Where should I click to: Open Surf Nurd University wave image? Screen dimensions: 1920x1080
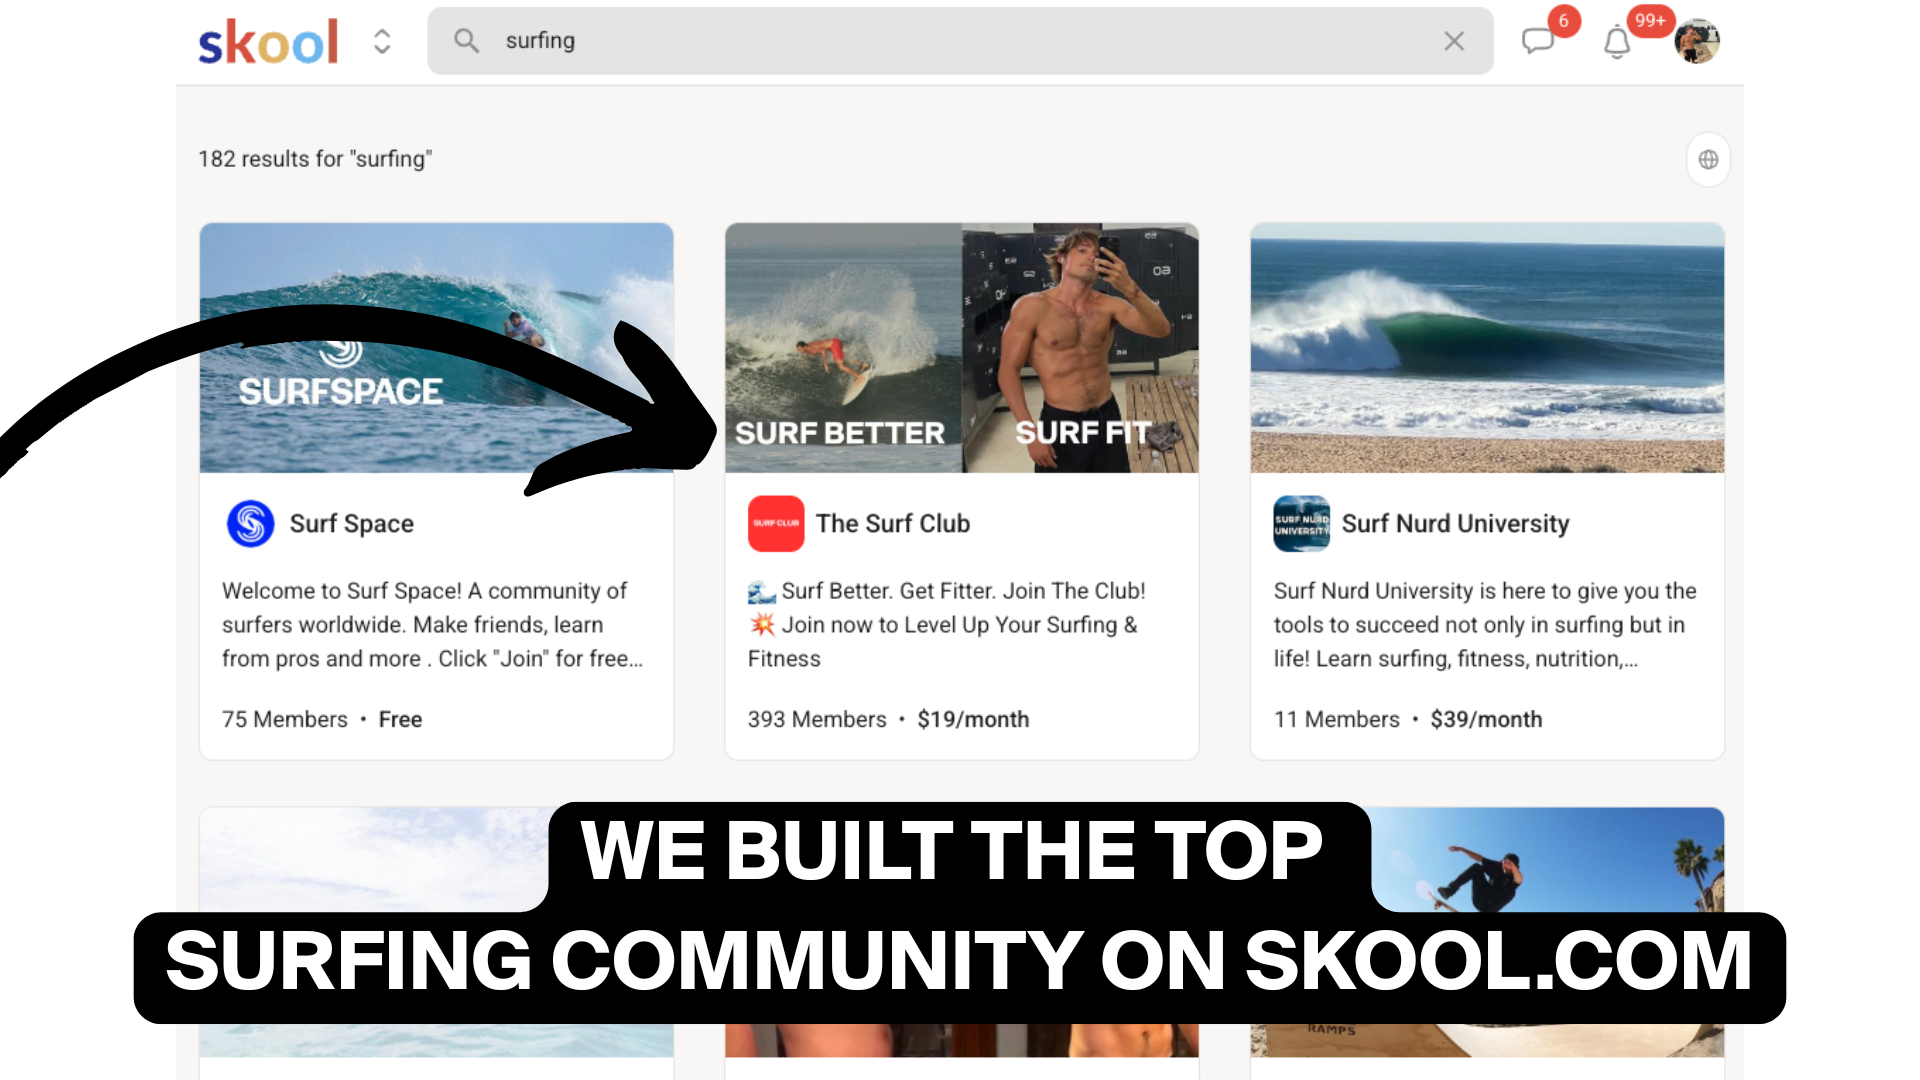(x=1487, y=348)
